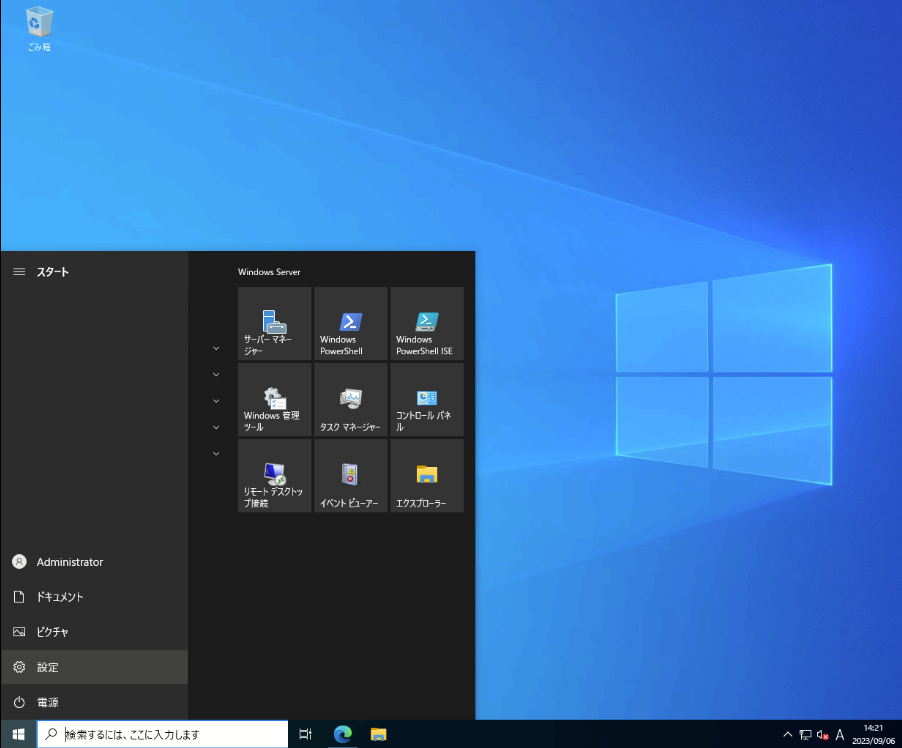The image size is (902, 748).
Task: Click the fifth chevron in the app list
Action: (216, 454)
